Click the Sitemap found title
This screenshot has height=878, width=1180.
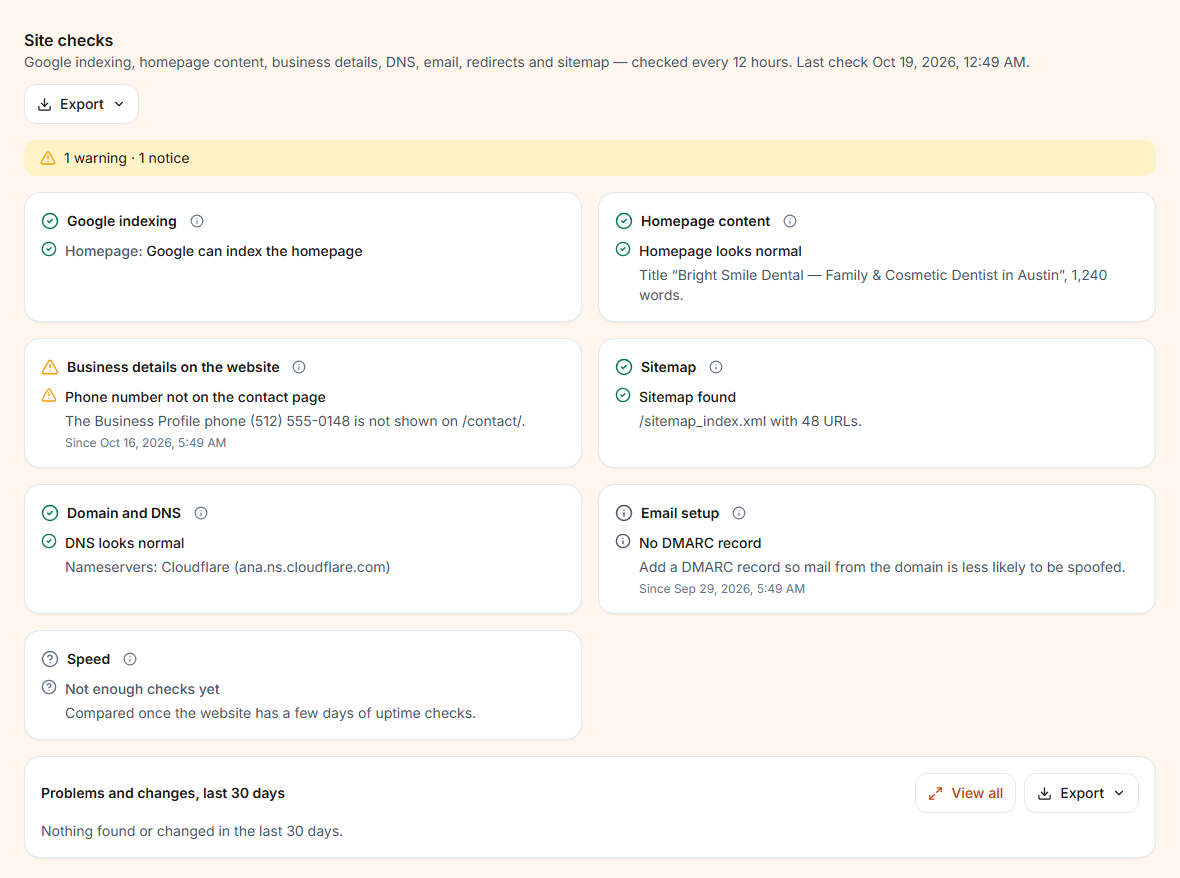[x=687, y=397]
